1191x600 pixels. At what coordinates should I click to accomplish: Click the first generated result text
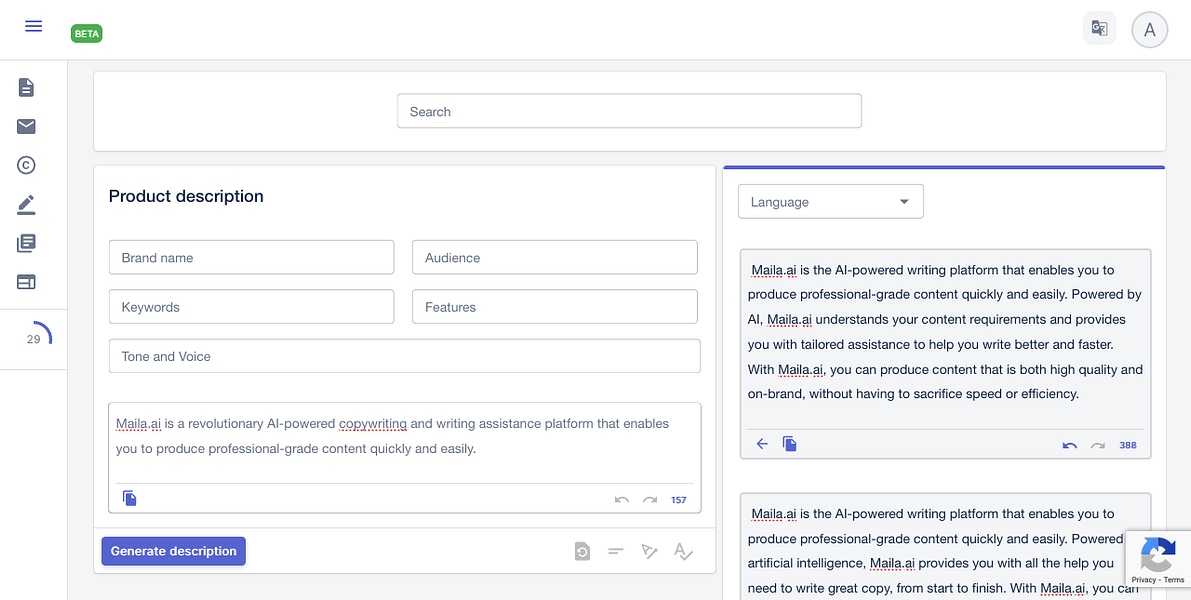(945, 332)
